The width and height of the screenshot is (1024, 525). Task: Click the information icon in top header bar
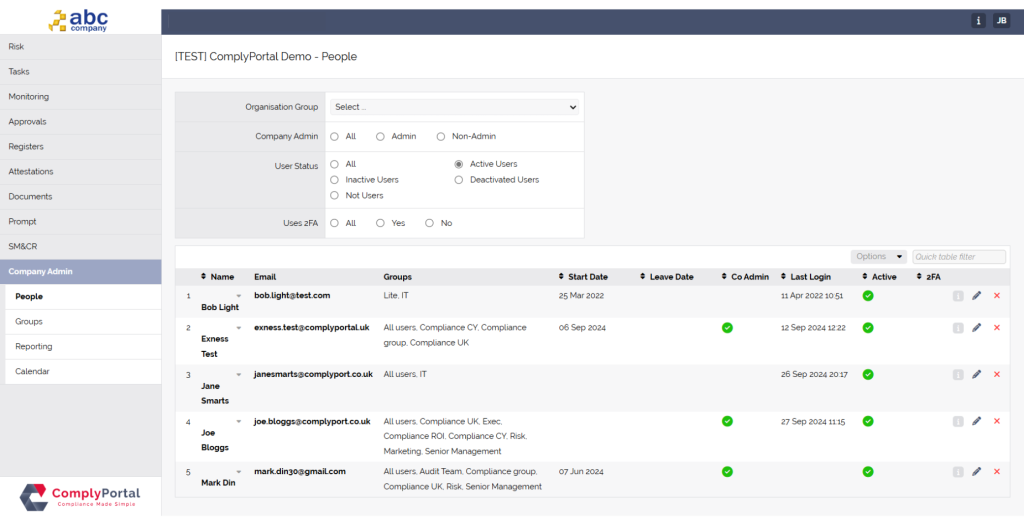(978, 20)
